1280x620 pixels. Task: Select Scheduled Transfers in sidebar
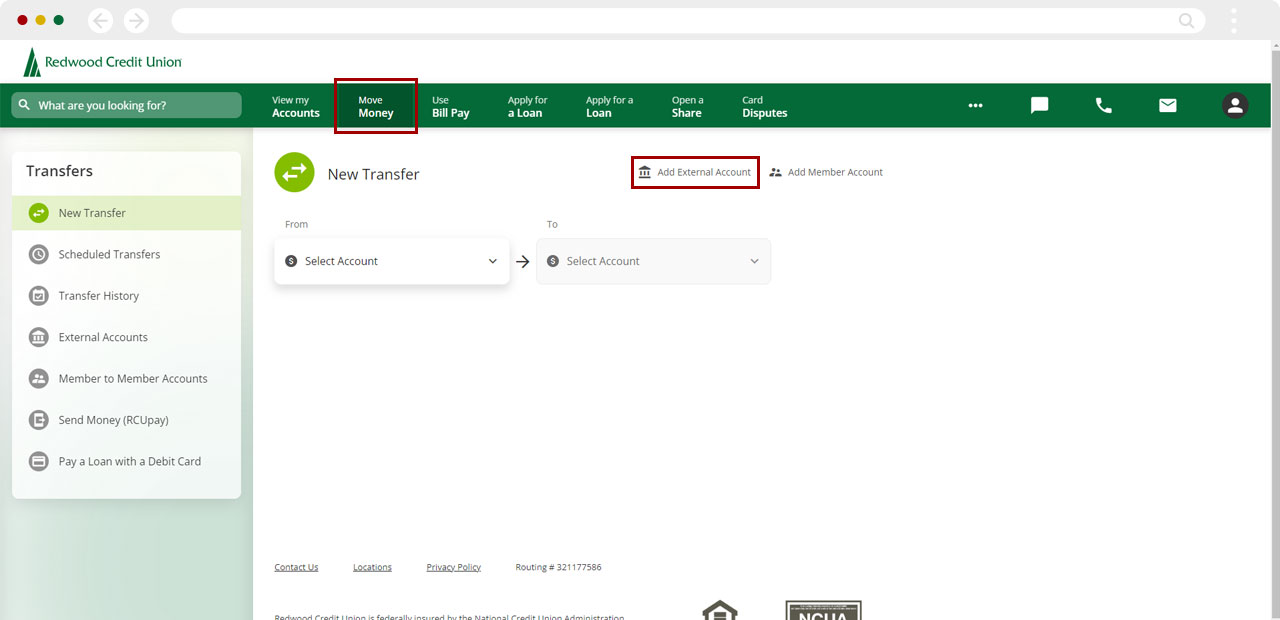pyautogui.click(x=126, y=254)
